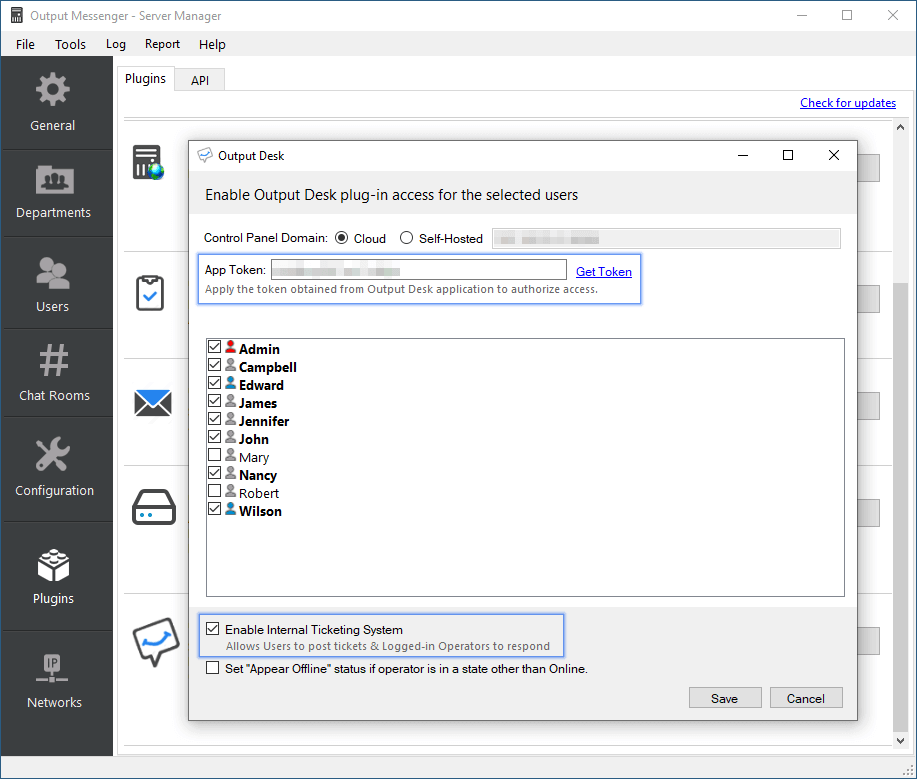Select the Jennifer user name
The image size is (917, 779).
coord(264,422)
